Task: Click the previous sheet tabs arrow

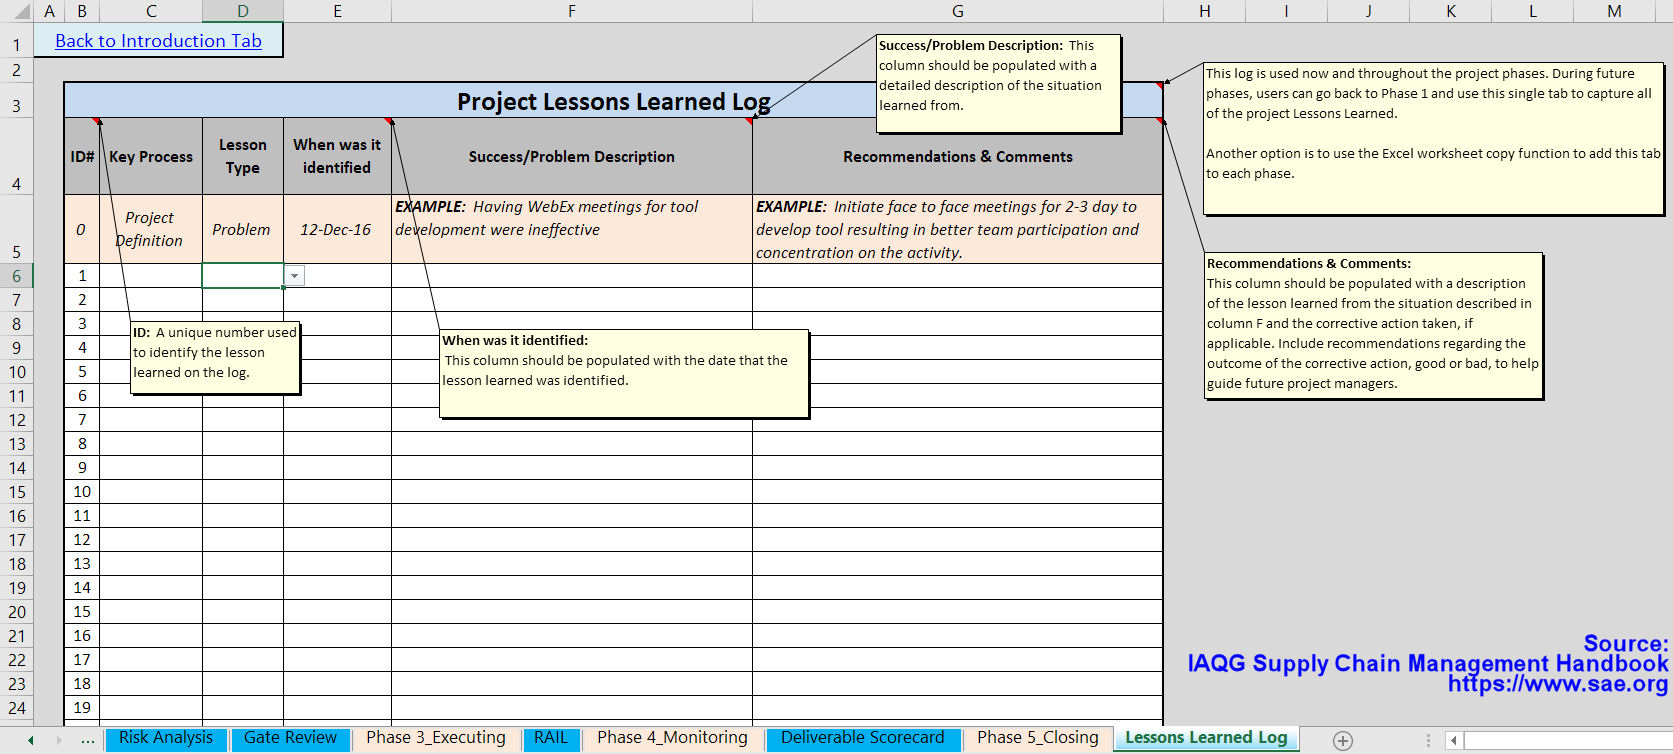Action: (31, 740)
